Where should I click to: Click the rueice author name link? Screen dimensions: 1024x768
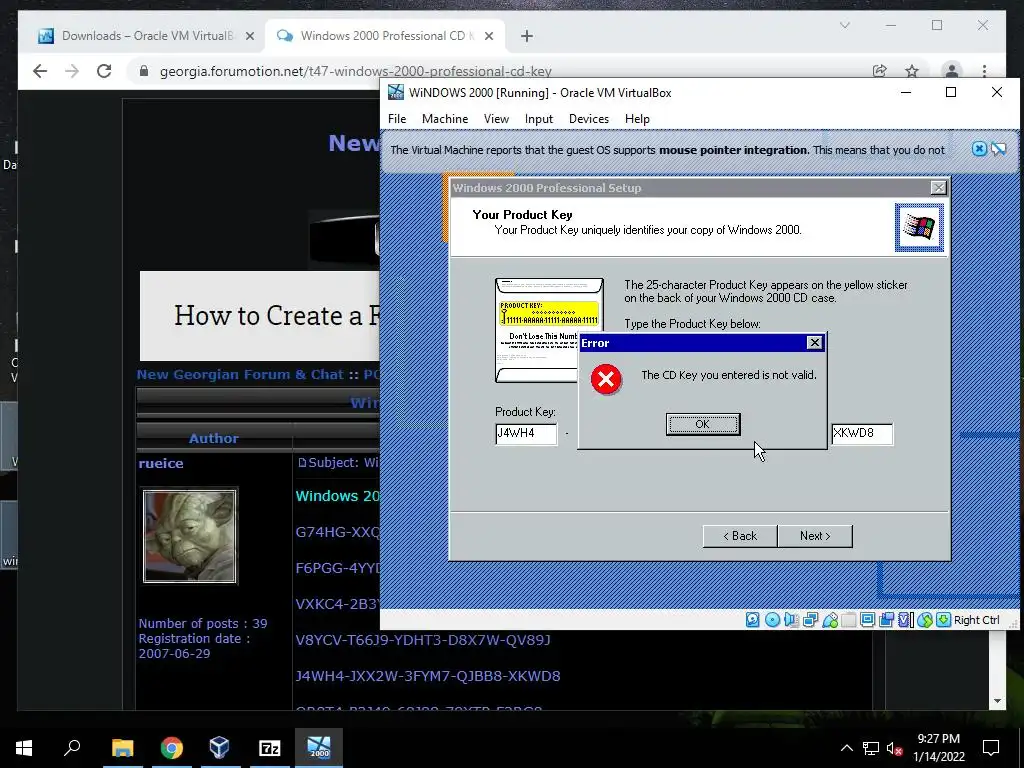pos(161,463)
